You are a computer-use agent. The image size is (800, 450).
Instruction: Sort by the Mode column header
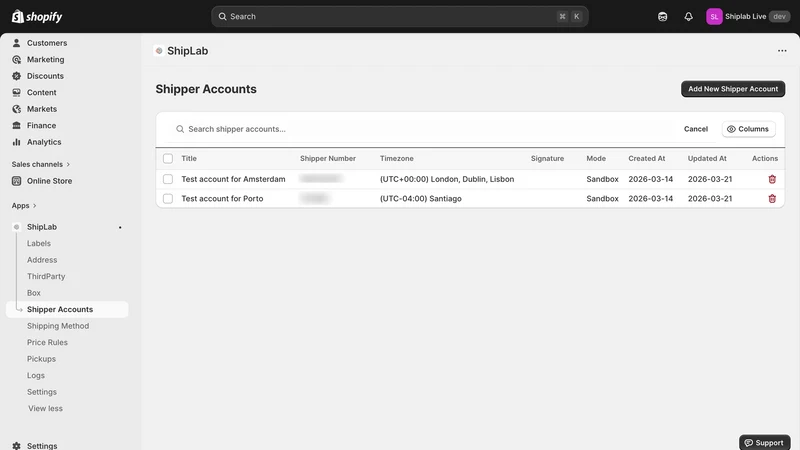click(596, 159)
